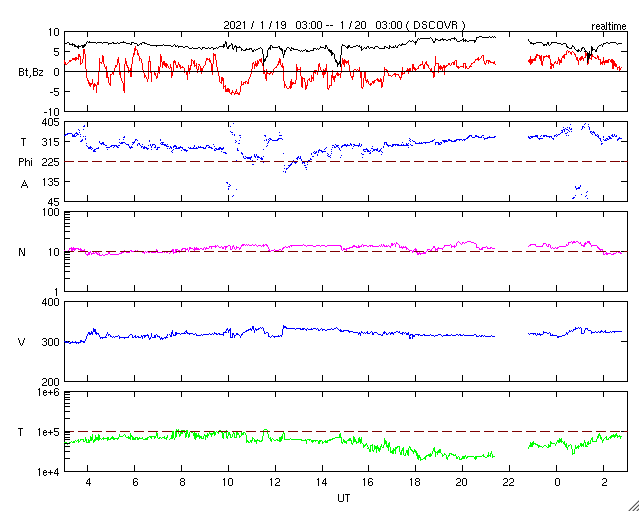The height and width of the screenshot is (512, 640).
Task: Click the '100' density tick label
Action: pyautogui.click(x=52, y=212)
